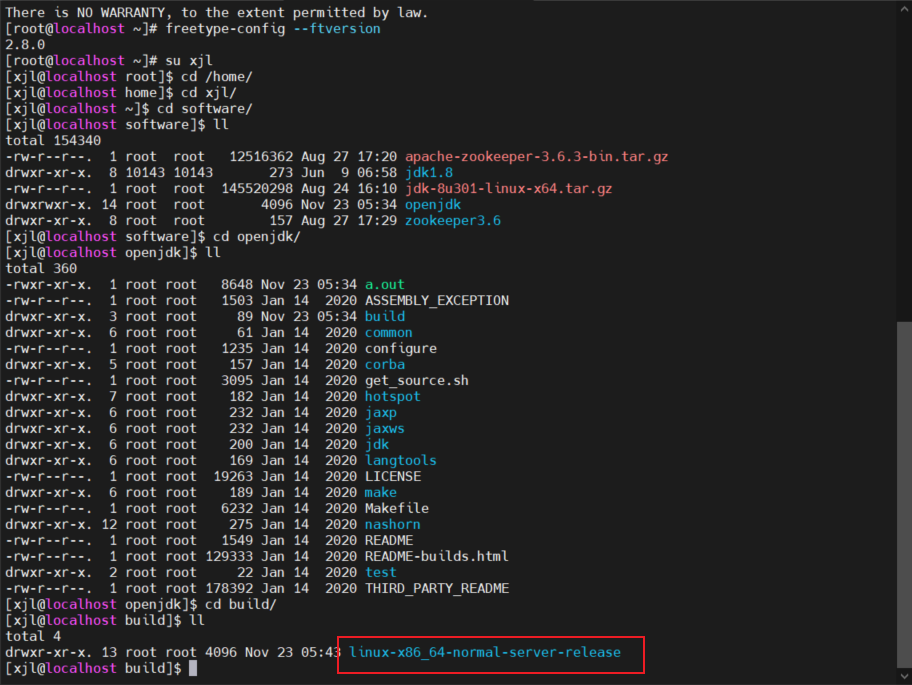Click the nashorn directory name

(x=393, y=525)
